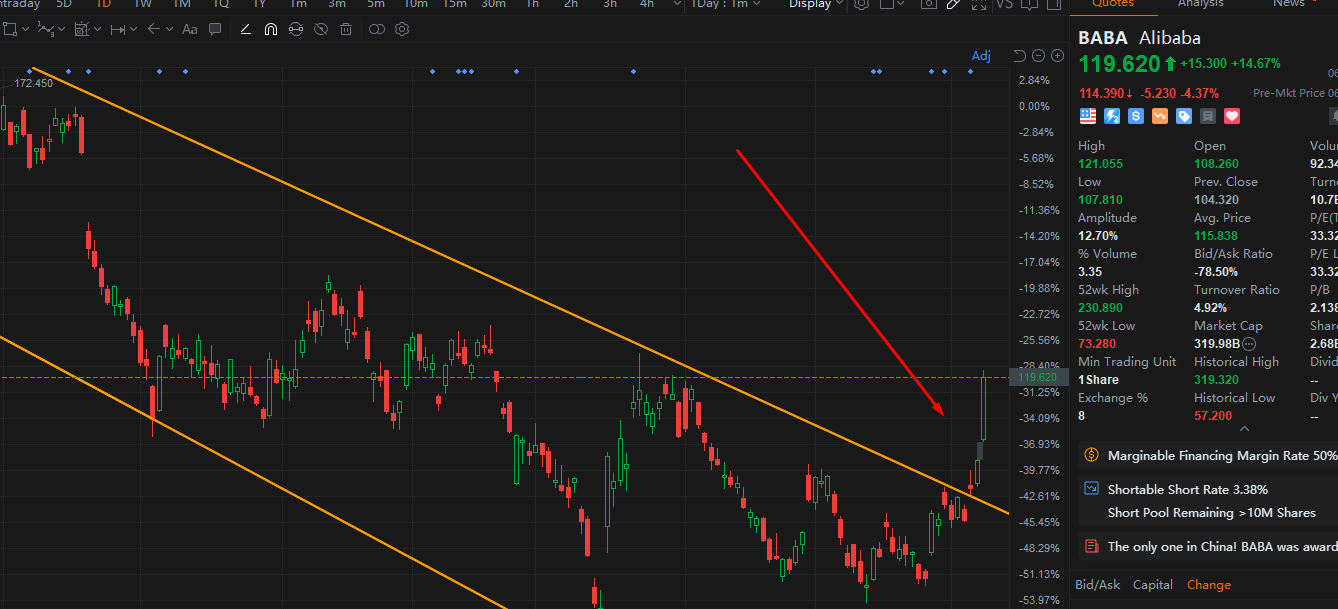
Task: Select the 1D timeframe
Action: point(103,4)
